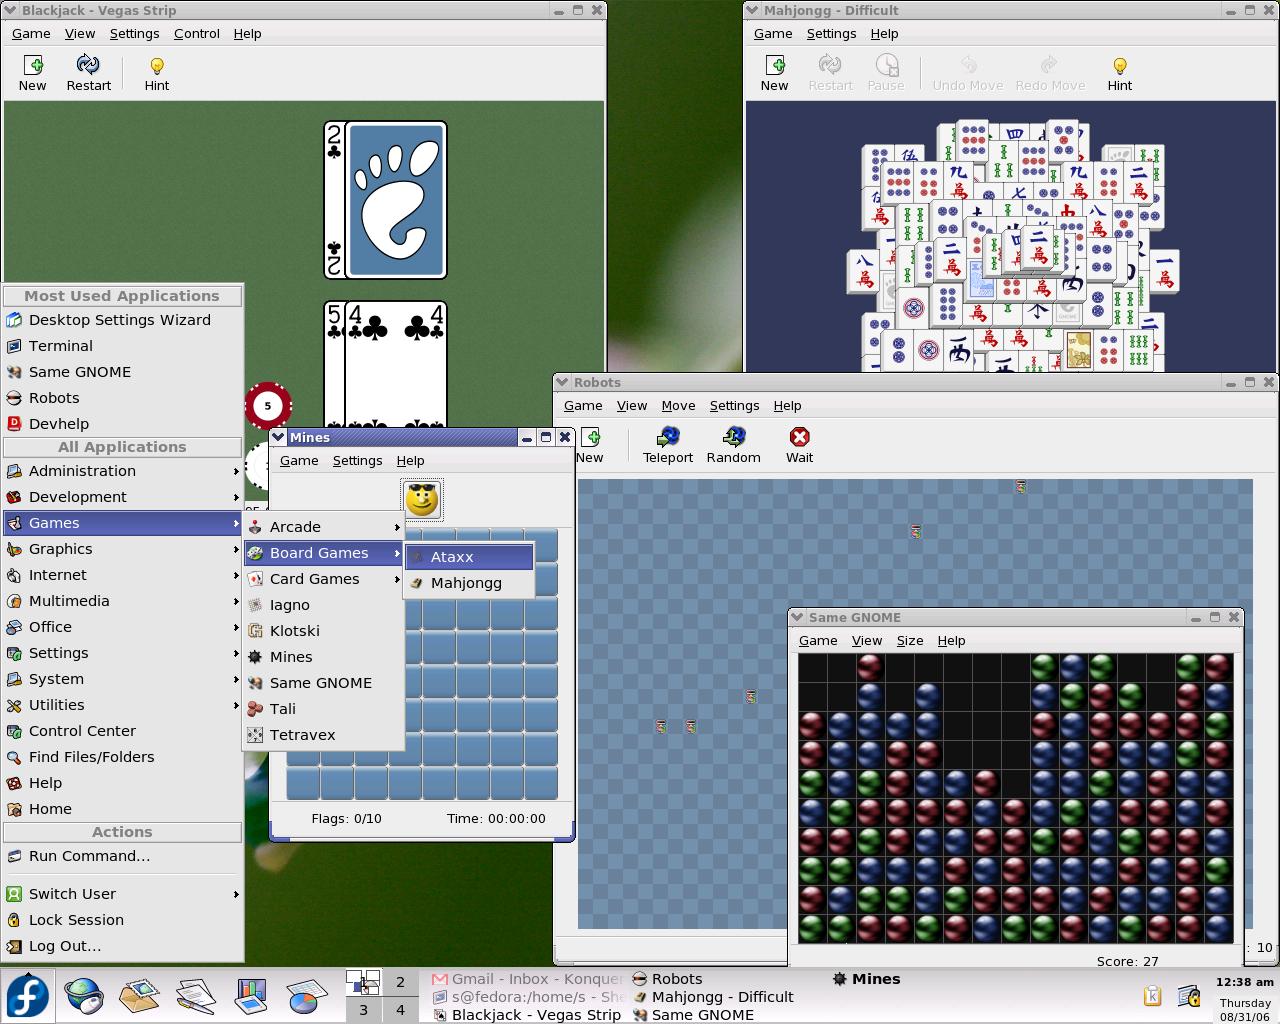Open Settings menu in Mahjongg
The width and height of the screenshot is (1280, 1024).
click(831, 33)
